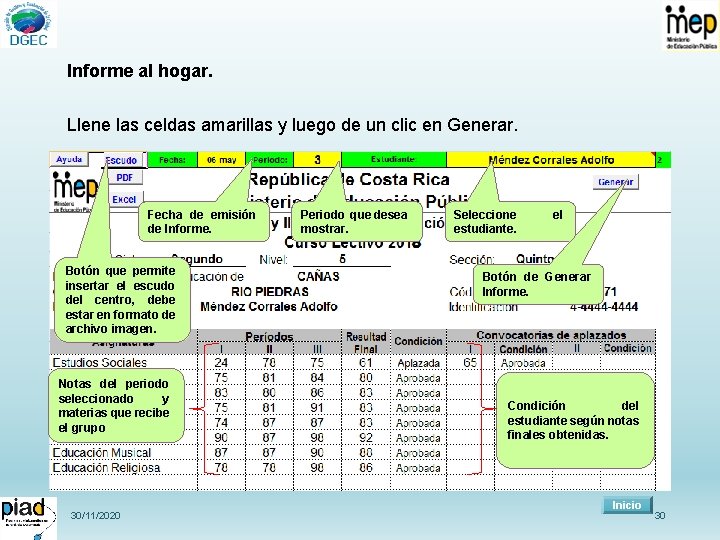Select the 'Resultad Final' column header
The width and height of the screenshot is (720, 540).
pyautogui.click(x=366, y=343)
